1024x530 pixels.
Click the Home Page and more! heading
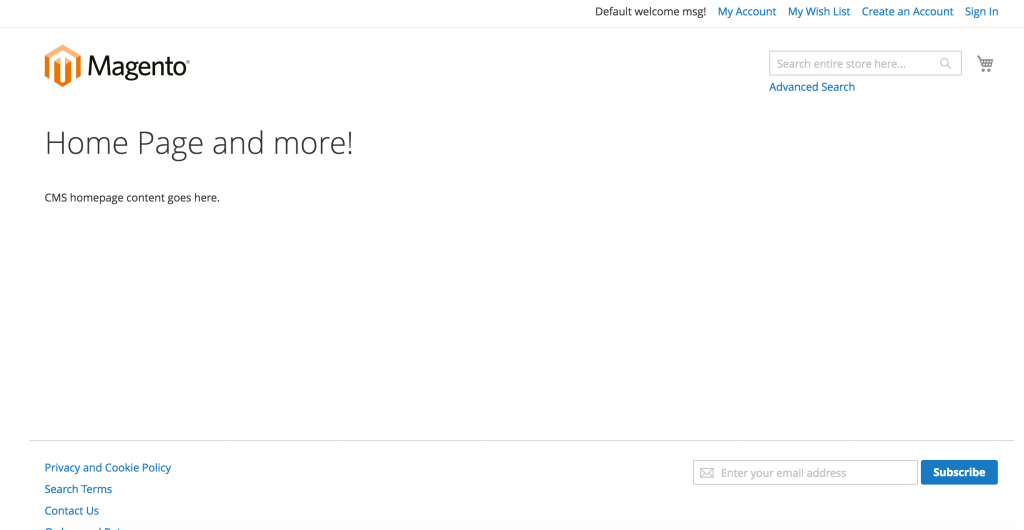pyautogui.click(x=199, y=143)
